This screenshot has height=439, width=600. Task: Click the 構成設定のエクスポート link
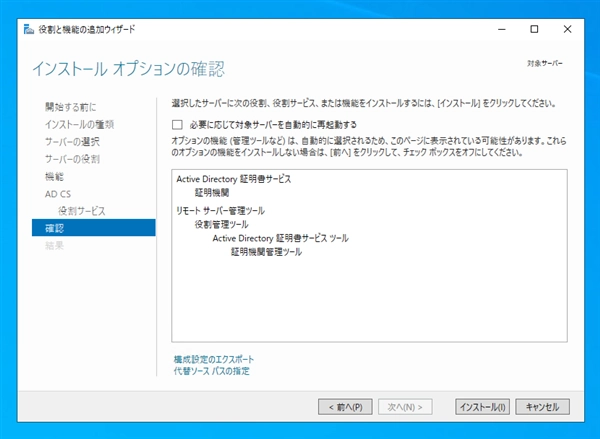coord(214,359)
